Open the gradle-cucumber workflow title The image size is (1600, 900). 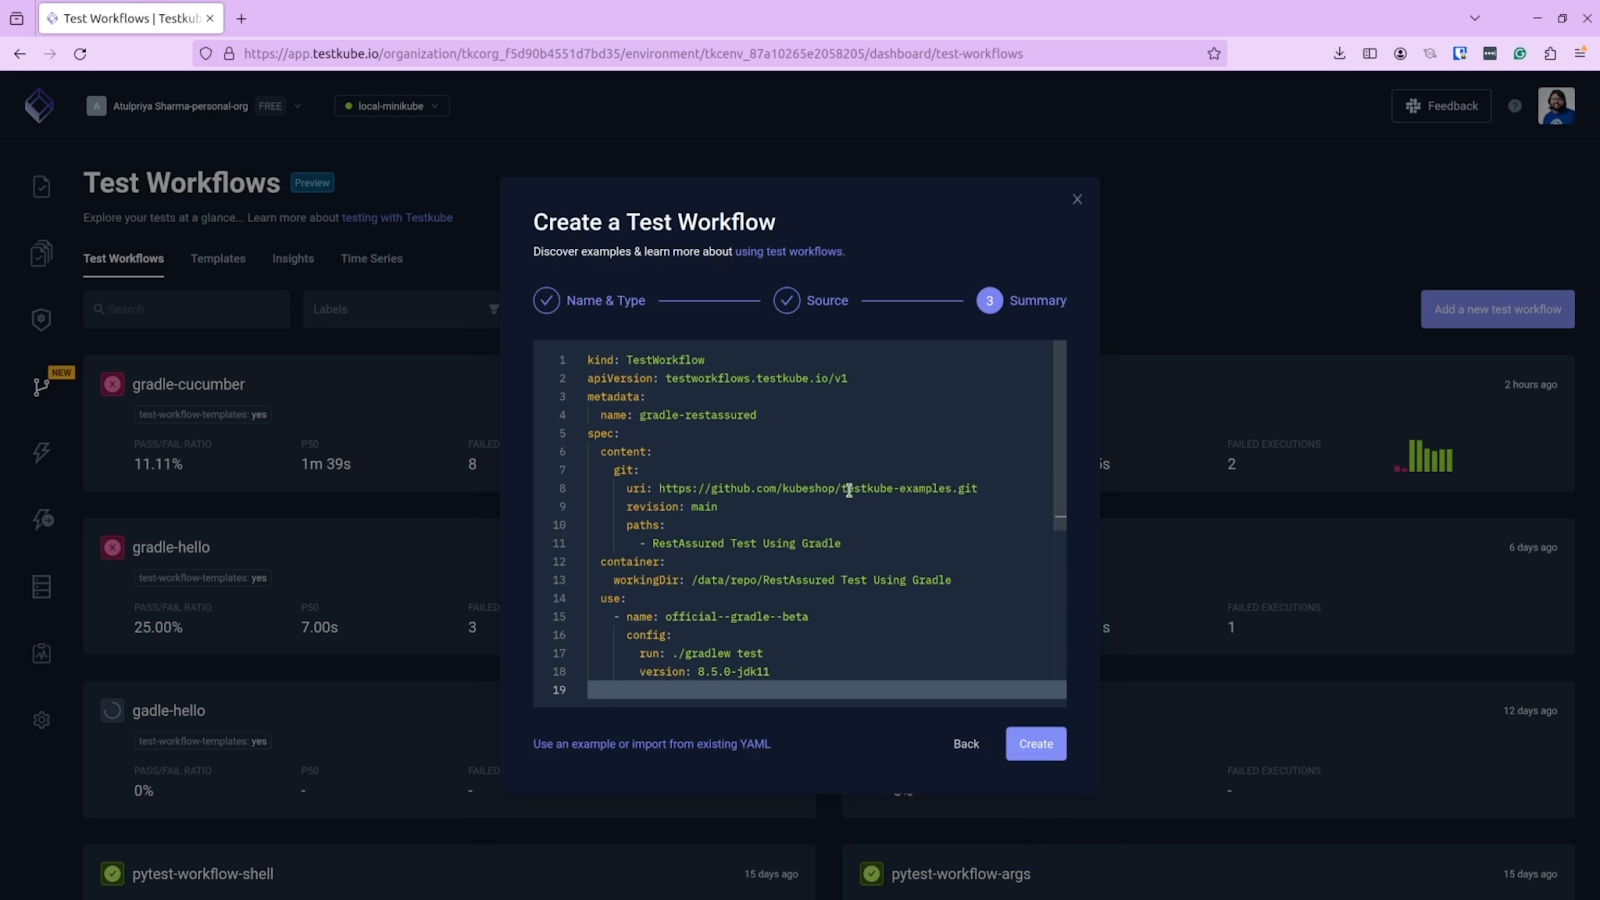(188, 384)
